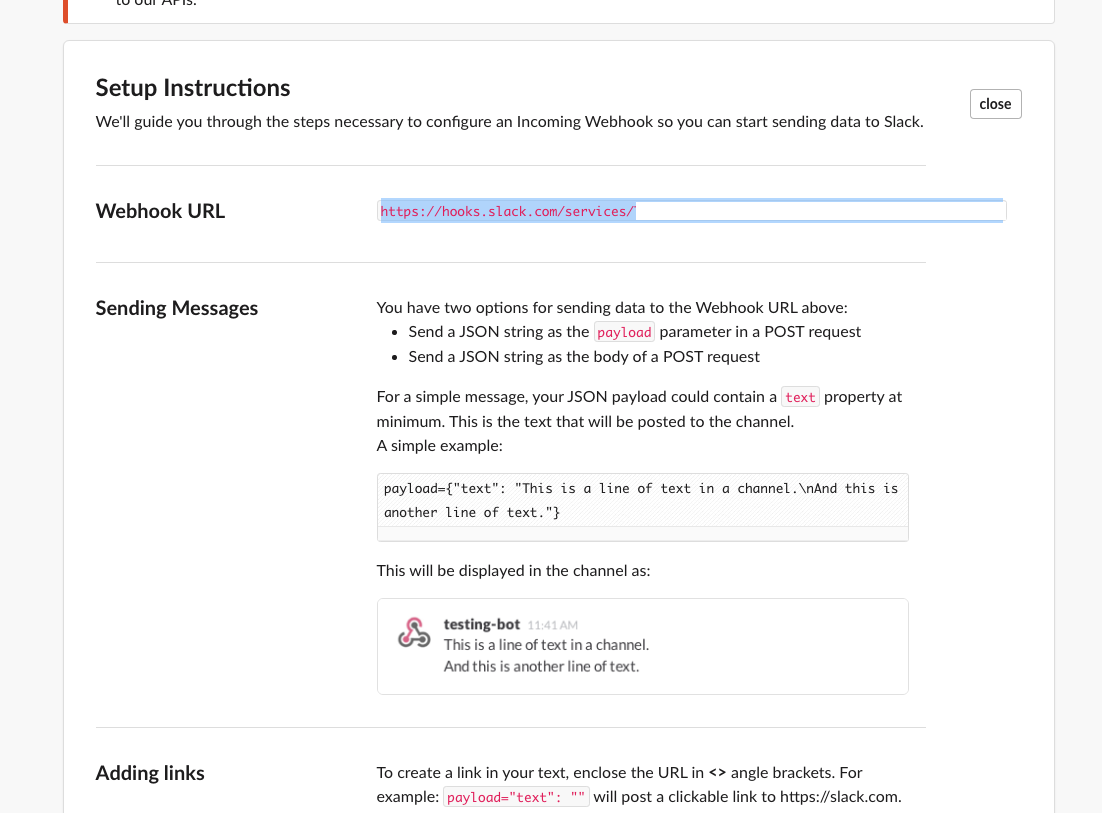Click 'And this is another line of text.' message

point(541,666)
